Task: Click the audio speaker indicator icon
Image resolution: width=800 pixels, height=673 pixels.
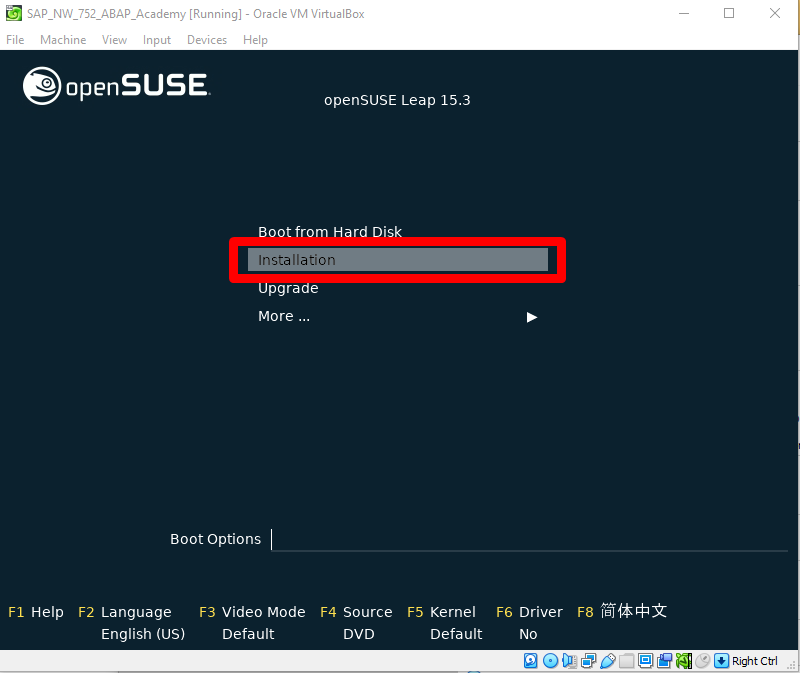Action: pyautogui.click(x=569, y=661)
